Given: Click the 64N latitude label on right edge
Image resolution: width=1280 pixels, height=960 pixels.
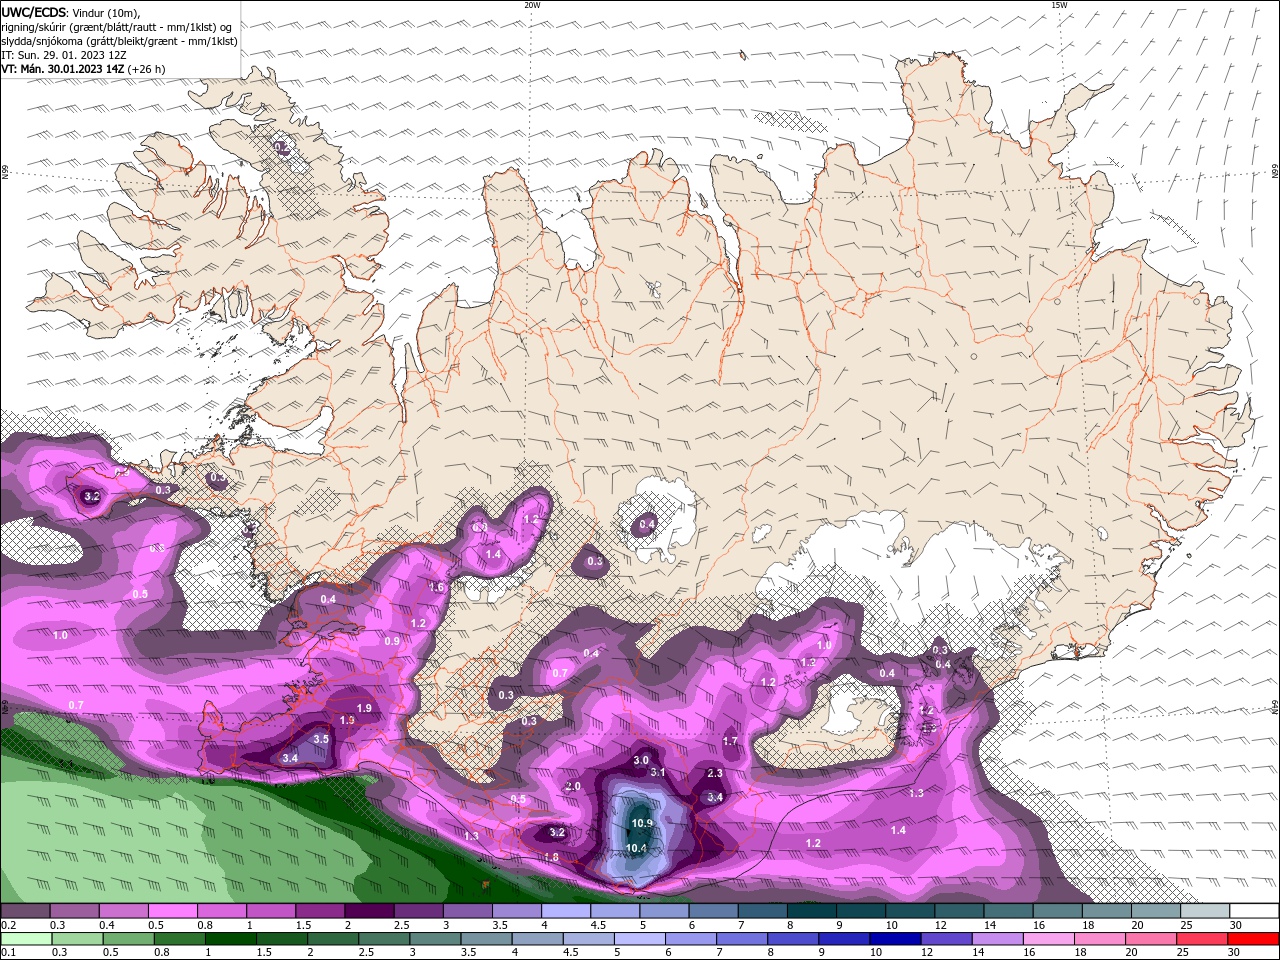Looking at the screenshot, I should pos(1275,707).
